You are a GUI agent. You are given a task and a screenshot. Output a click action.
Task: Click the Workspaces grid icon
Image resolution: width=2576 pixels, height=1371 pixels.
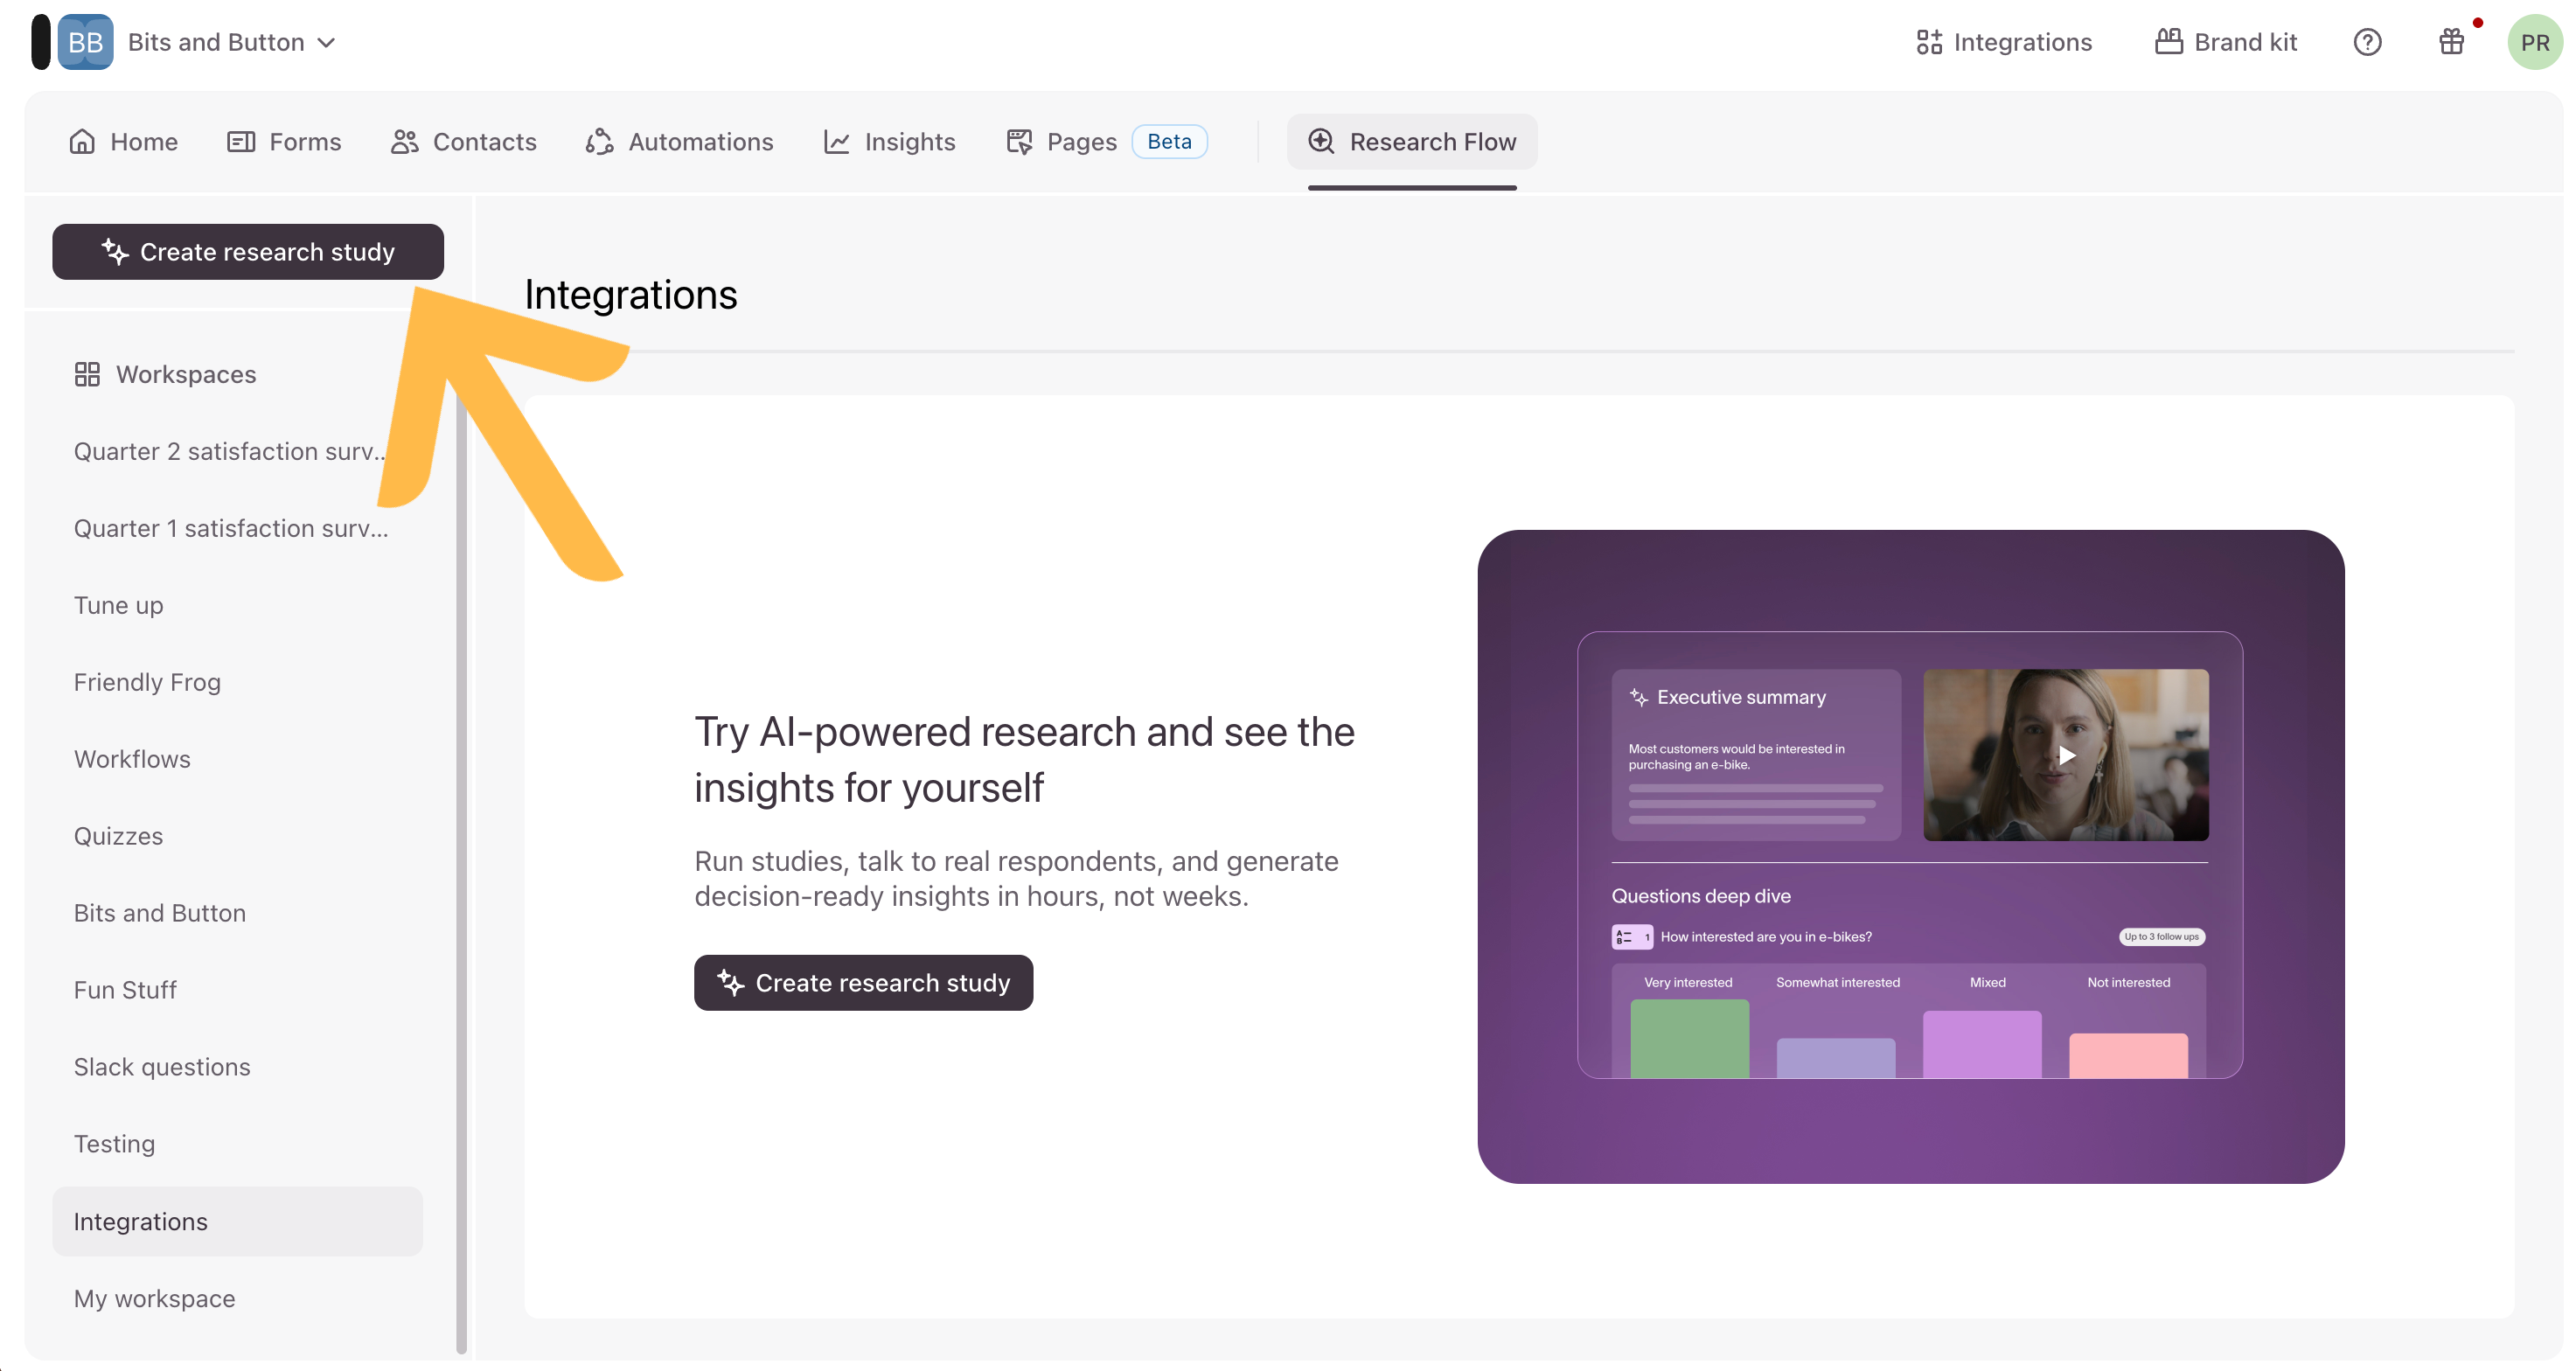87,374
